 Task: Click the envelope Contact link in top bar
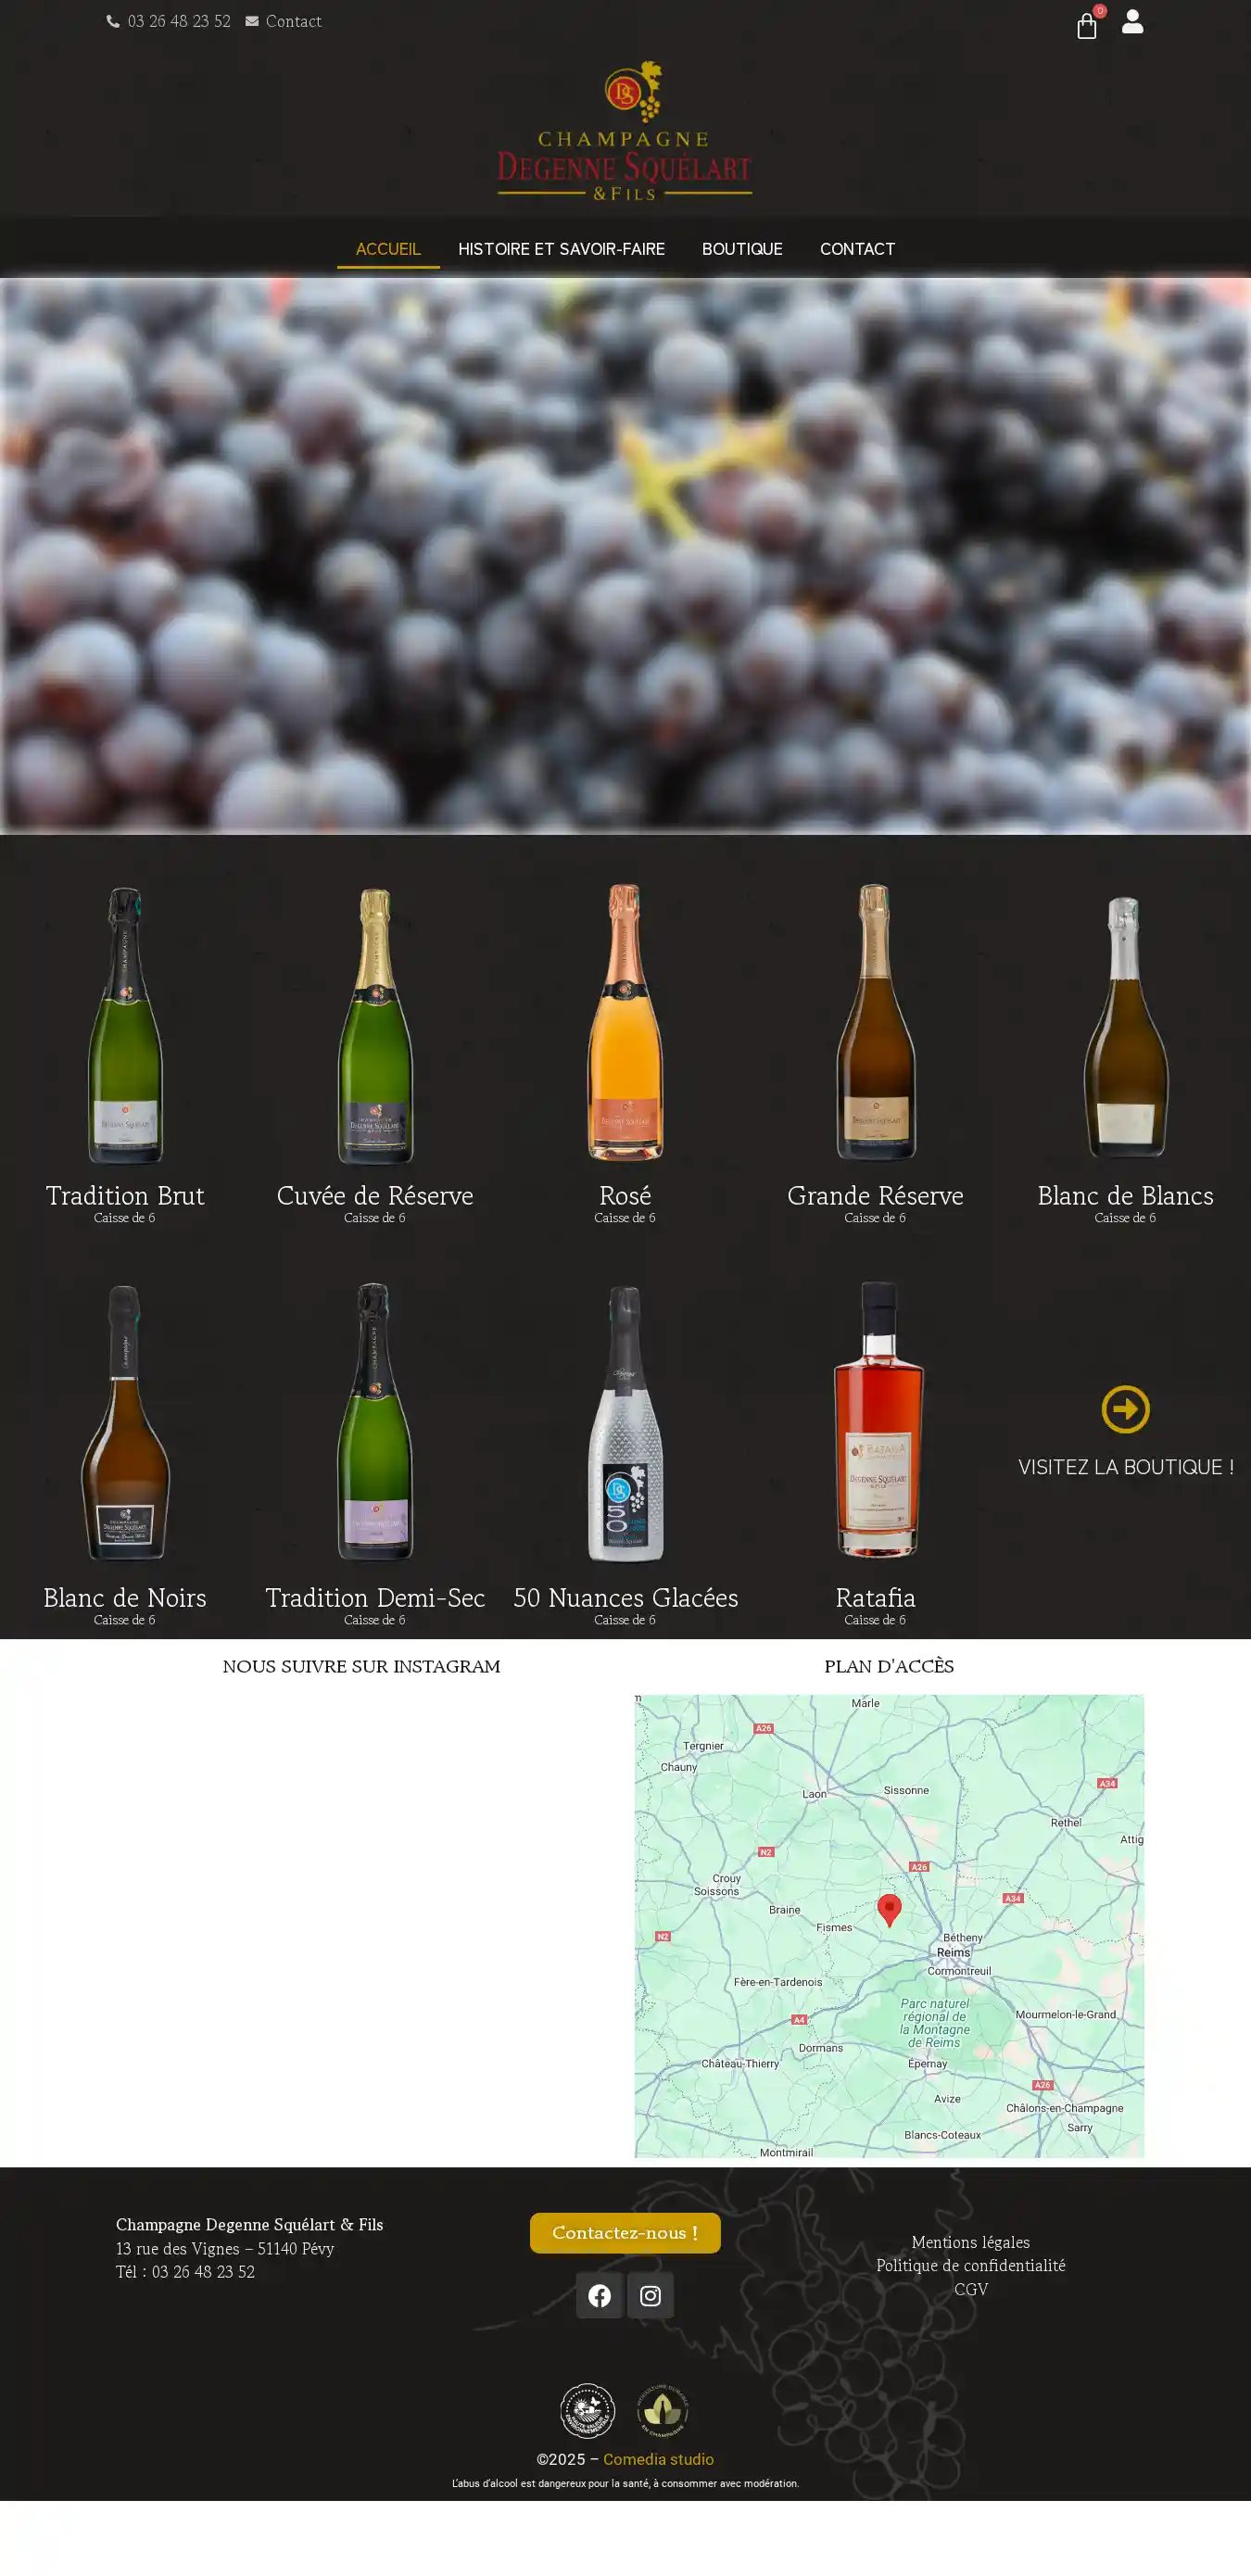pos(284,21)
